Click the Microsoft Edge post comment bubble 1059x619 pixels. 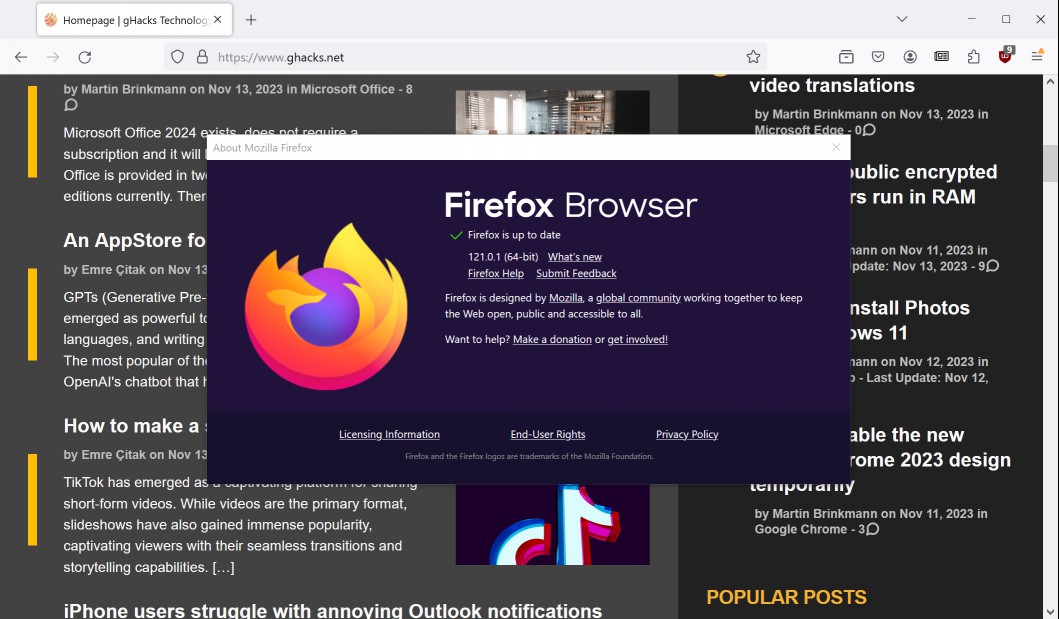point(869,130)
